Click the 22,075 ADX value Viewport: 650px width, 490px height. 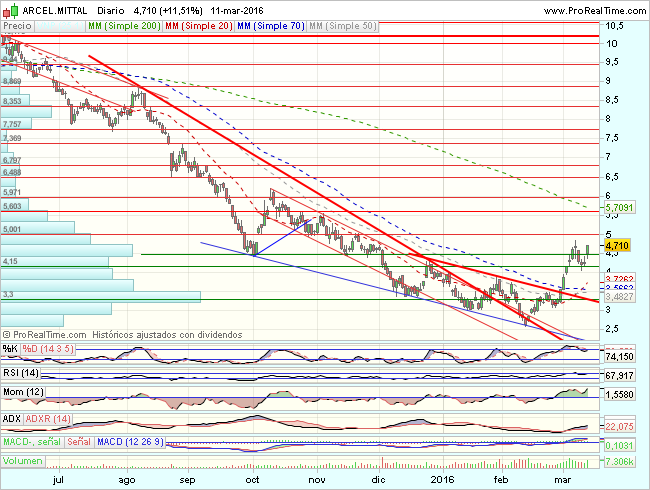[619, 427]
